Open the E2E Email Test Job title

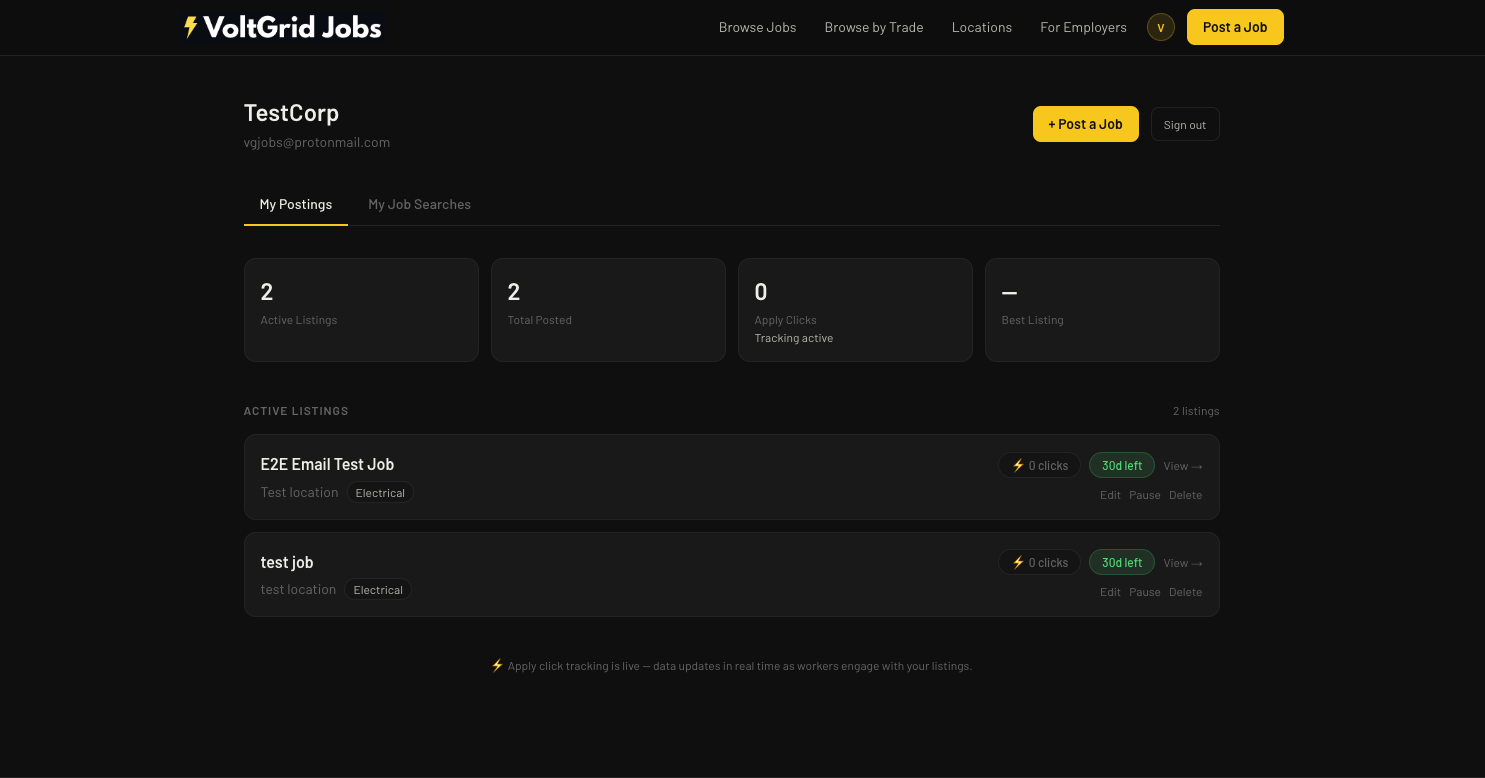click(327, 464)
